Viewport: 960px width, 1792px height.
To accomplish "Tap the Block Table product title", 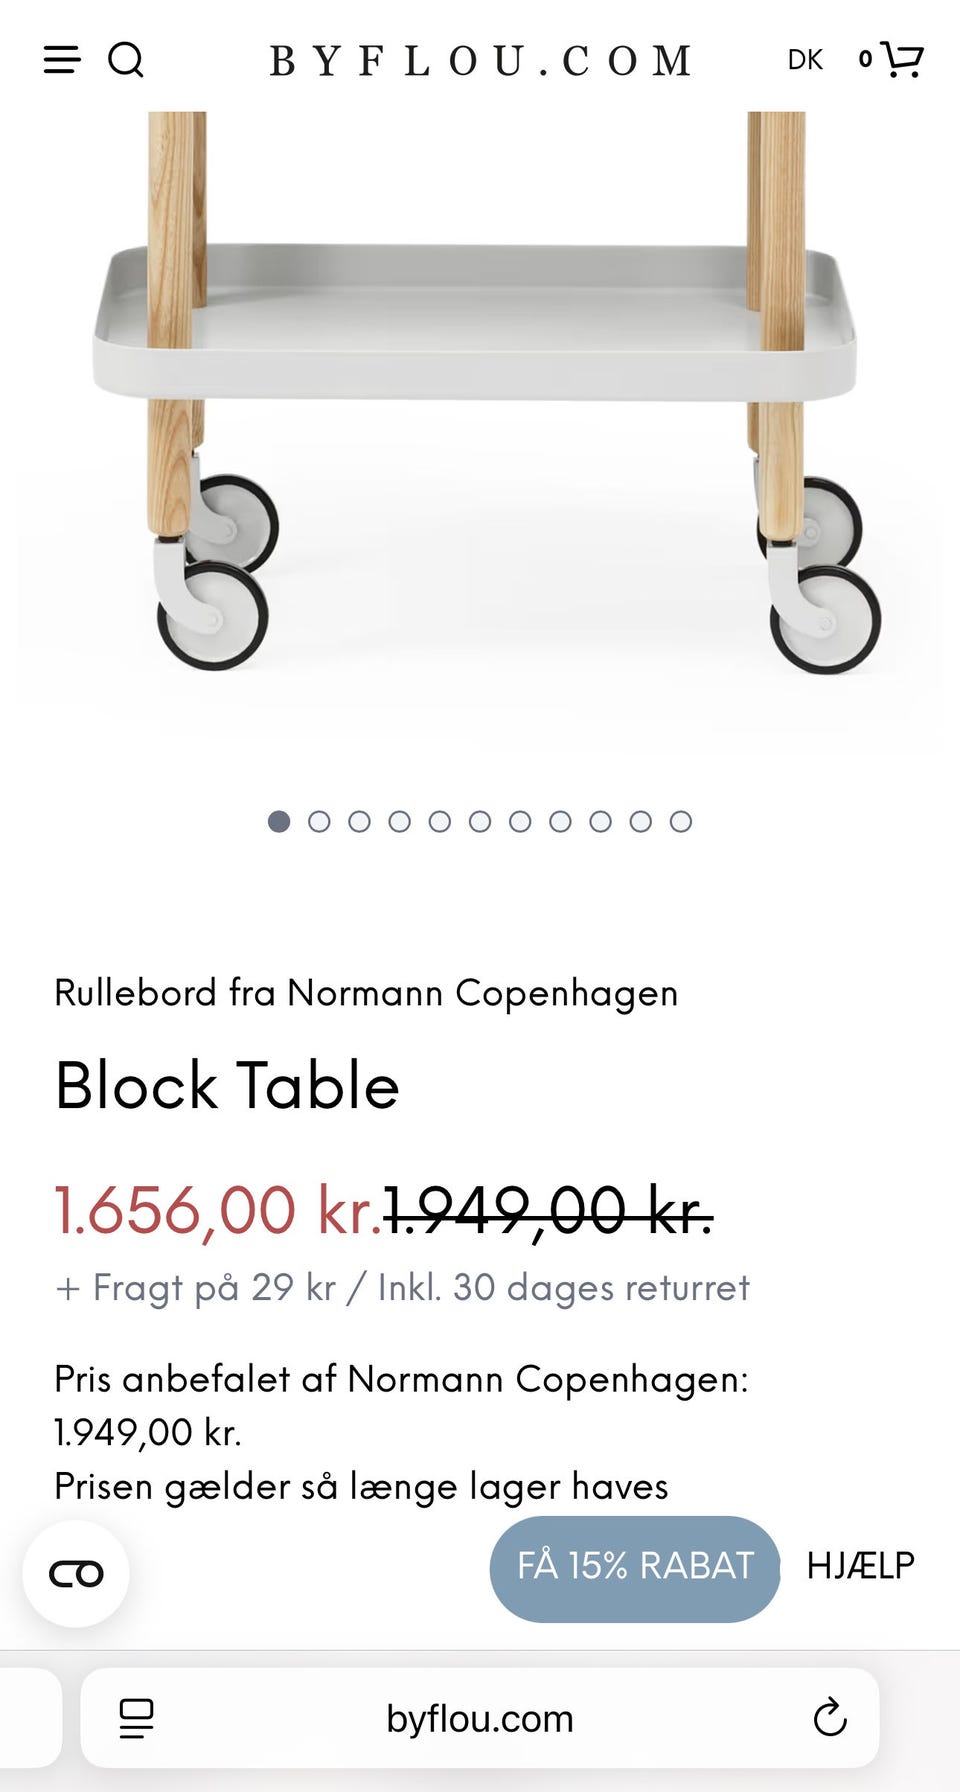I will [228, 1086].
